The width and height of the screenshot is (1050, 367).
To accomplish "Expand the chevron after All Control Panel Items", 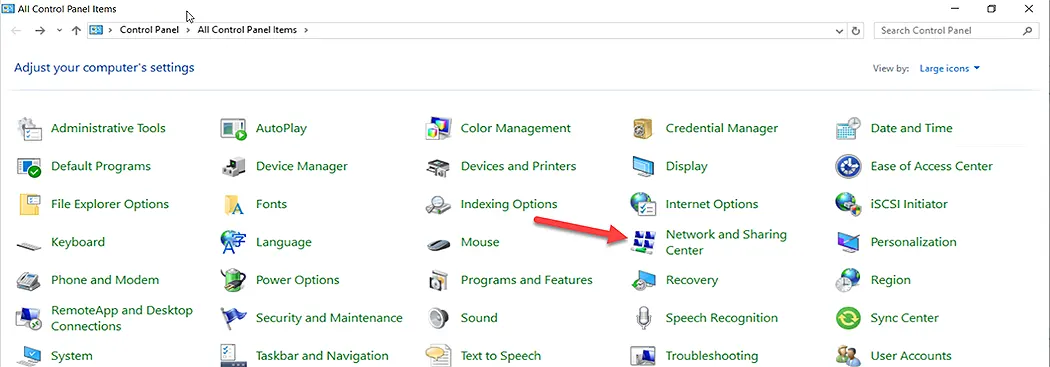I will coord(306,30).
